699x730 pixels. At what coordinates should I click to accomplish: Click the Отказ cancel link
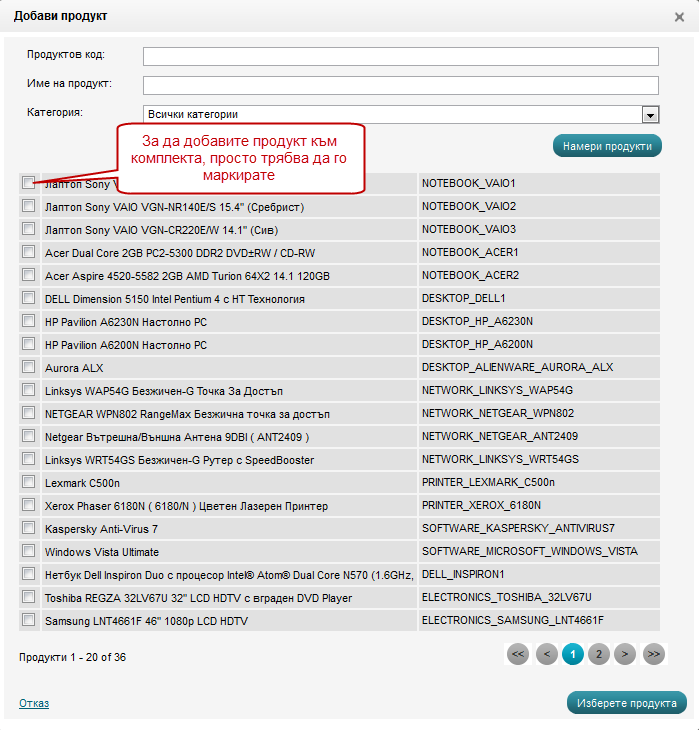click(33, 703)
